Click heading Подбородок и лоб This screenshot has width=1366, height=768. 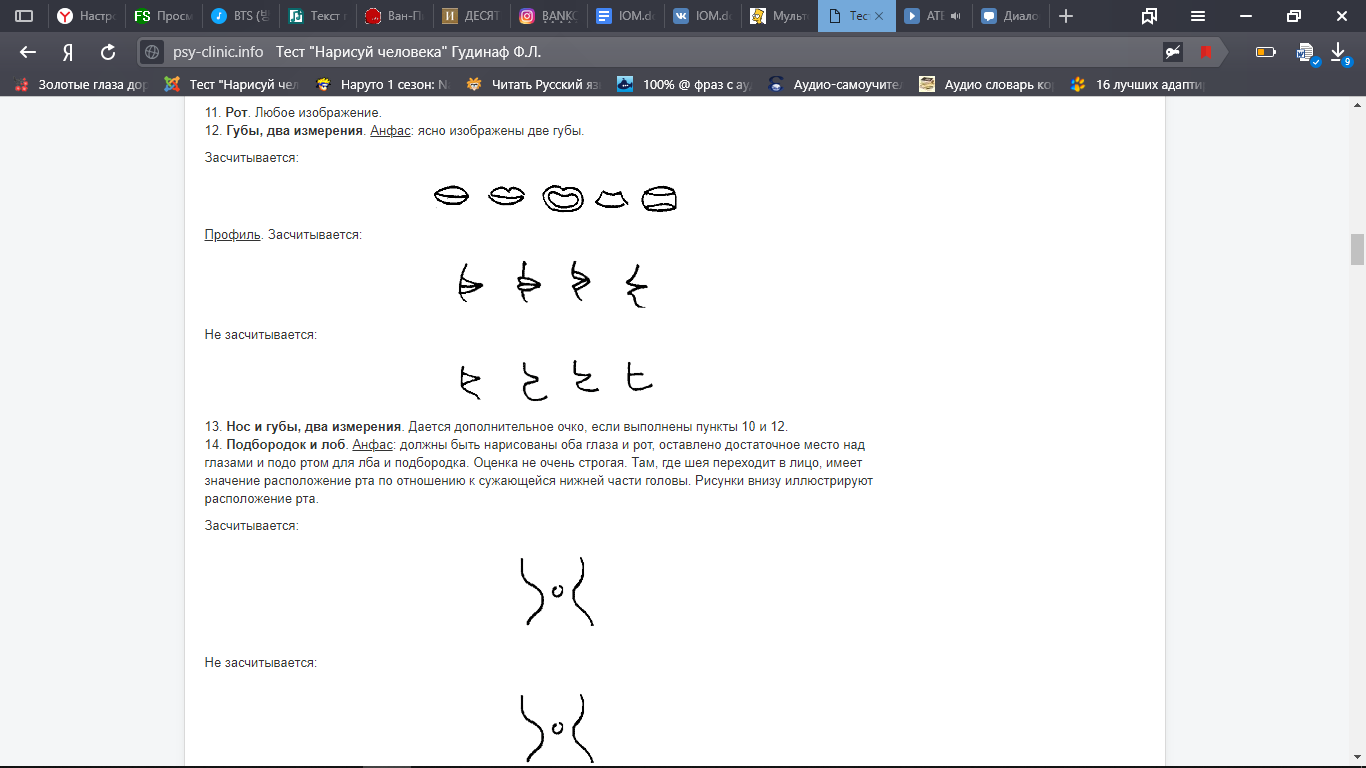click(x=286, y=444)
